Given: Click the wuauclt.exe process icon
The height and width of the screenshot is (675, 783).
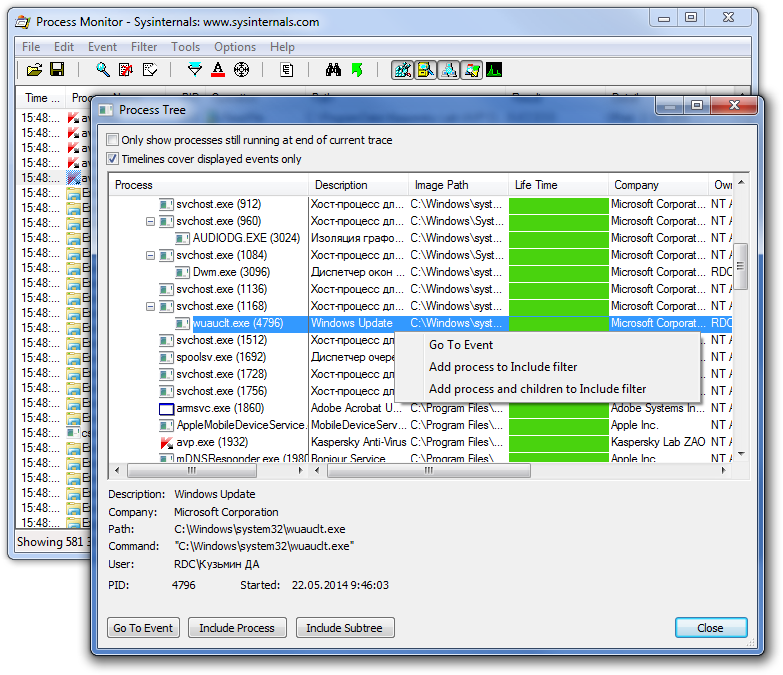Looking at the screenshot, I should [x=182, y=324].
